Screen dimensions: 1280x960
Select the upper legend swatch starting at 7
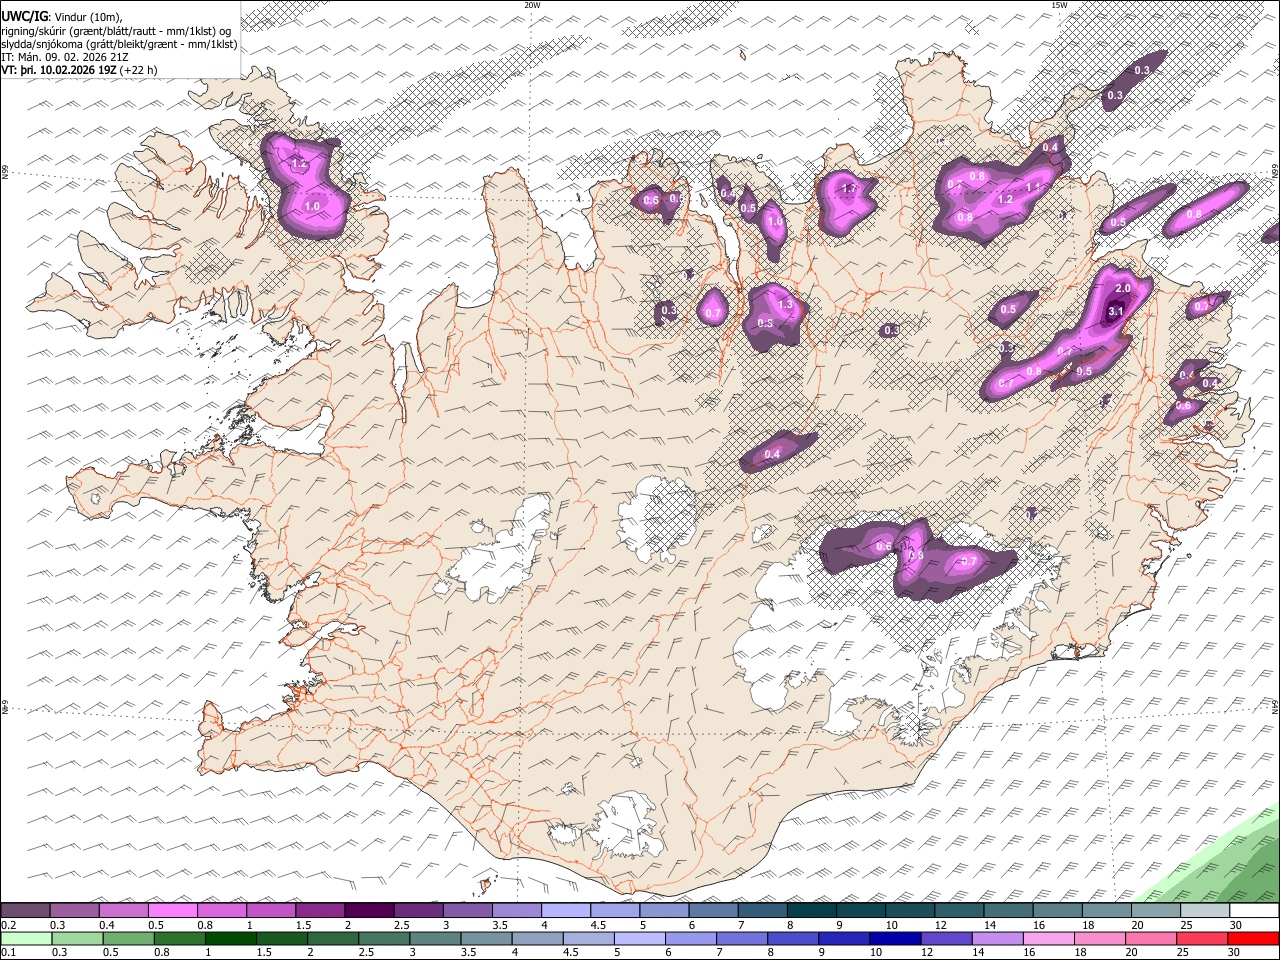pos(761,911)
